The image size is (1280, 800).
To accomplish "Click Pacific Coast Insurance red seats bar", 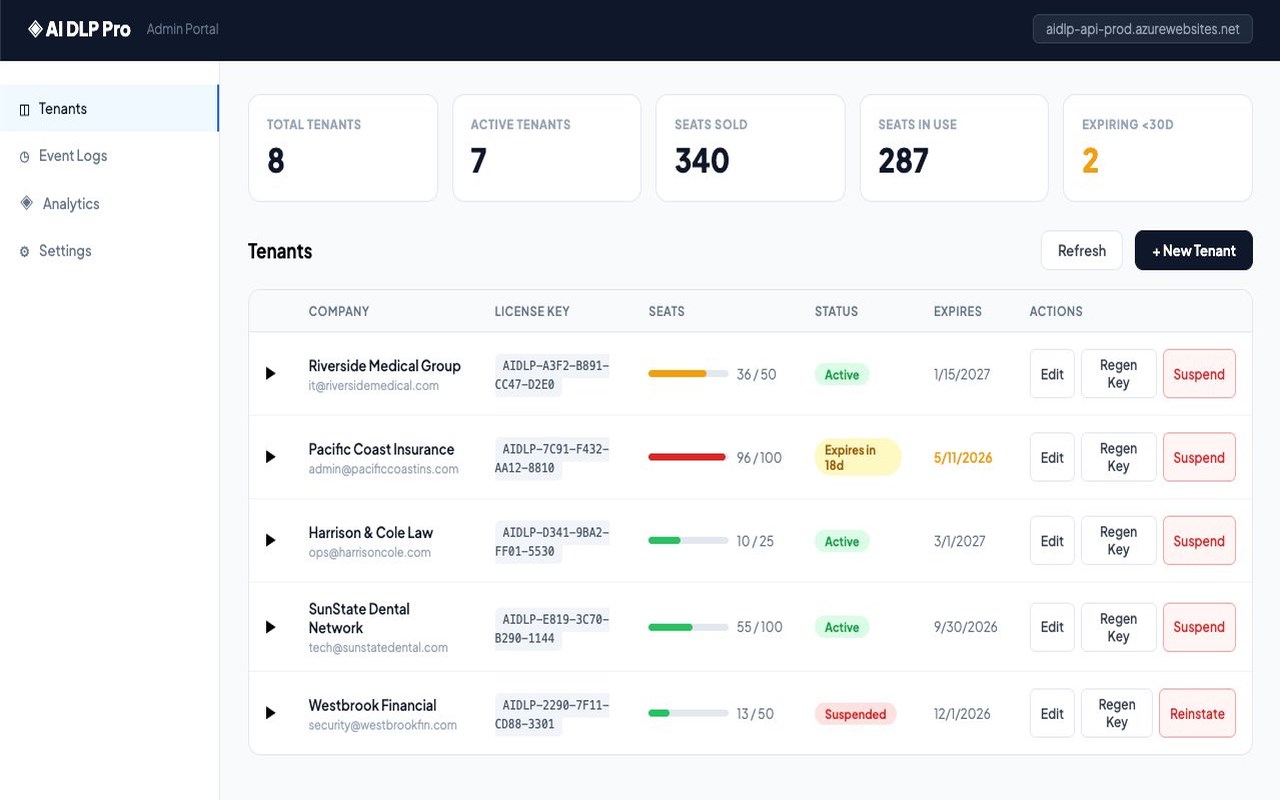I will coord(688,457).
